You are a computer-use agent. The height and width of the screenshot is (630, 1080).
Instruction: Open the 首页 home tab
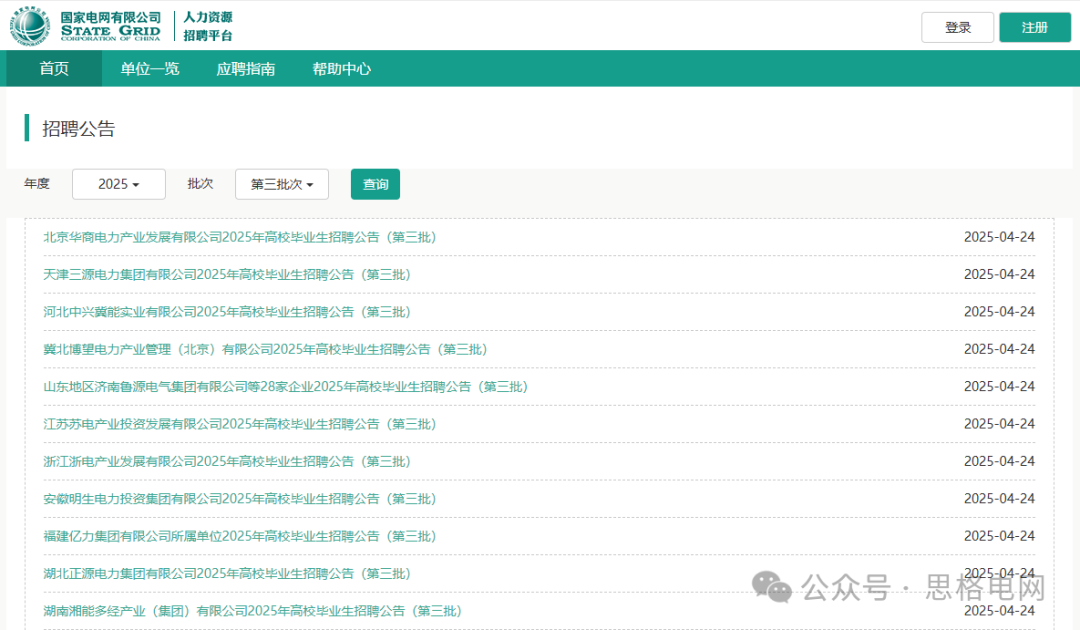[x=54, y=69]
